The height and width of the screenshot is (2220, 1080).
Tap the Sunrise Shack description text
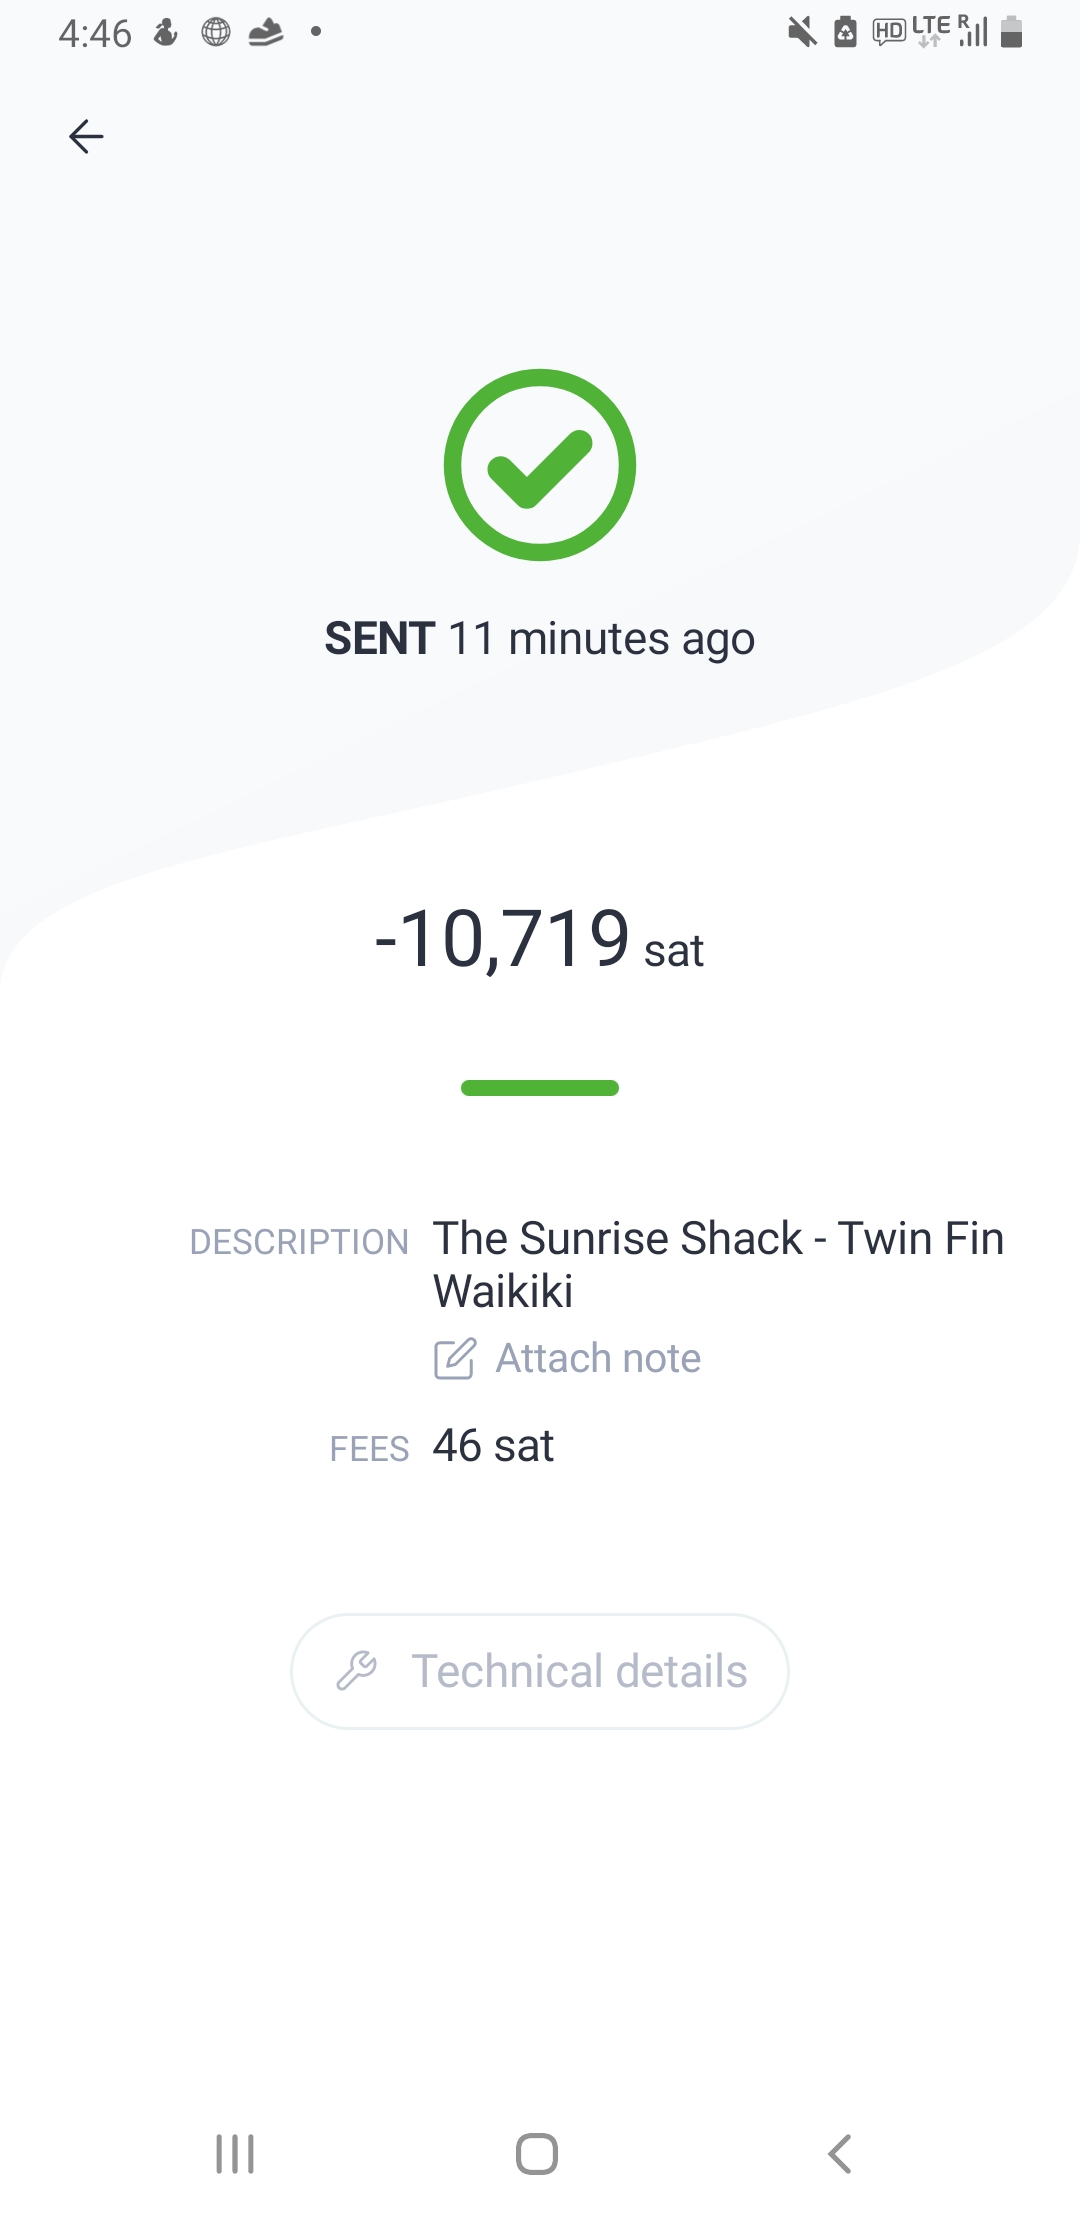717,1264
